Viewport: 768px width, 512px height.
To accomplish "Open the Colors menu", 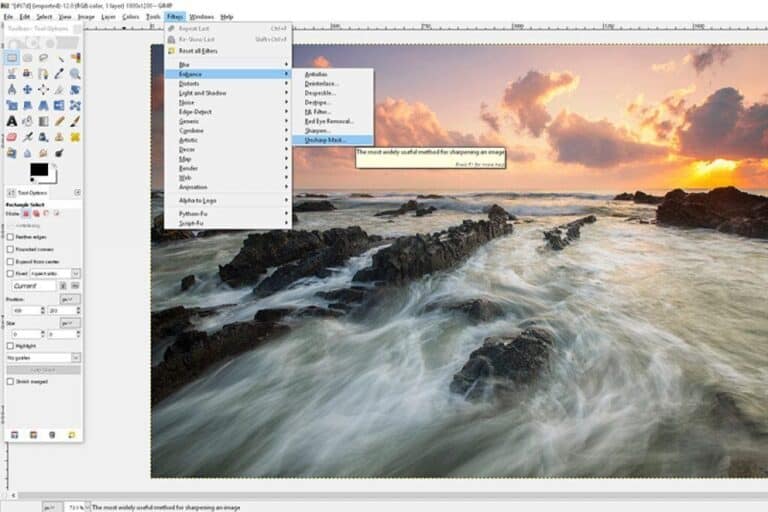I will [131, 17].
